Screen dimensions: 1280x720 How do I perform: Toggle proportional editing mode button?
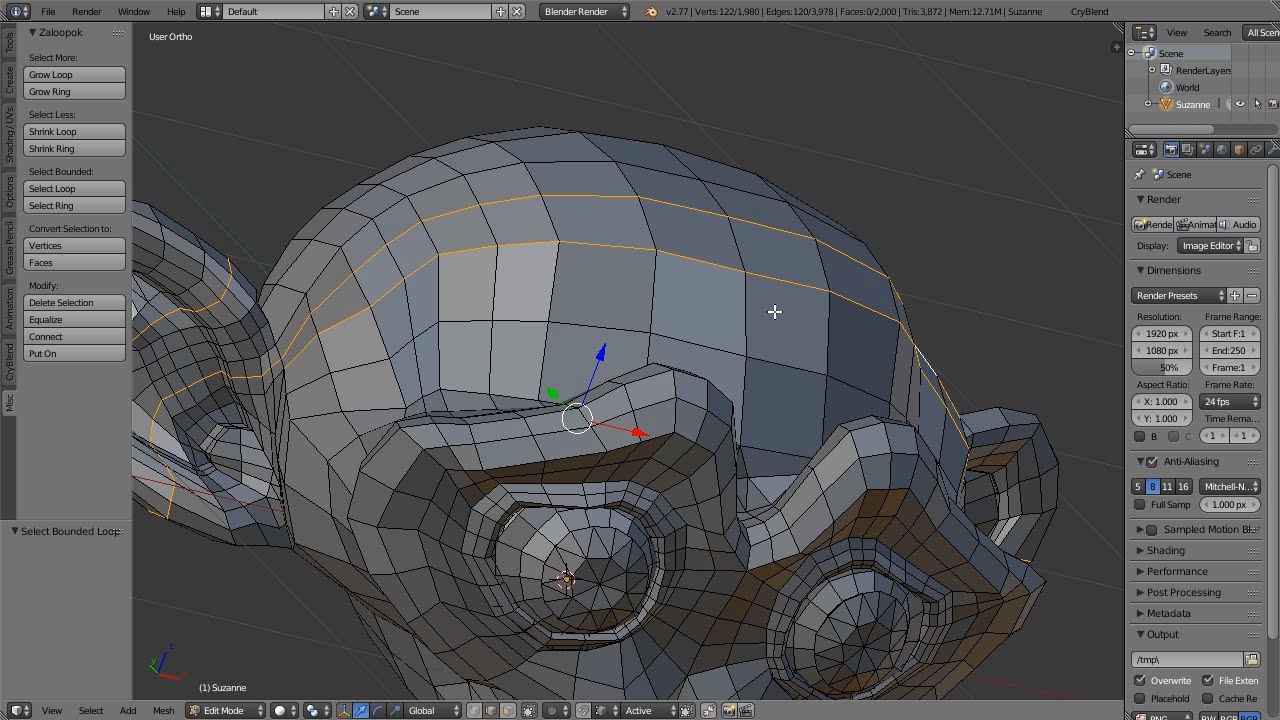[x=556, y=711]
